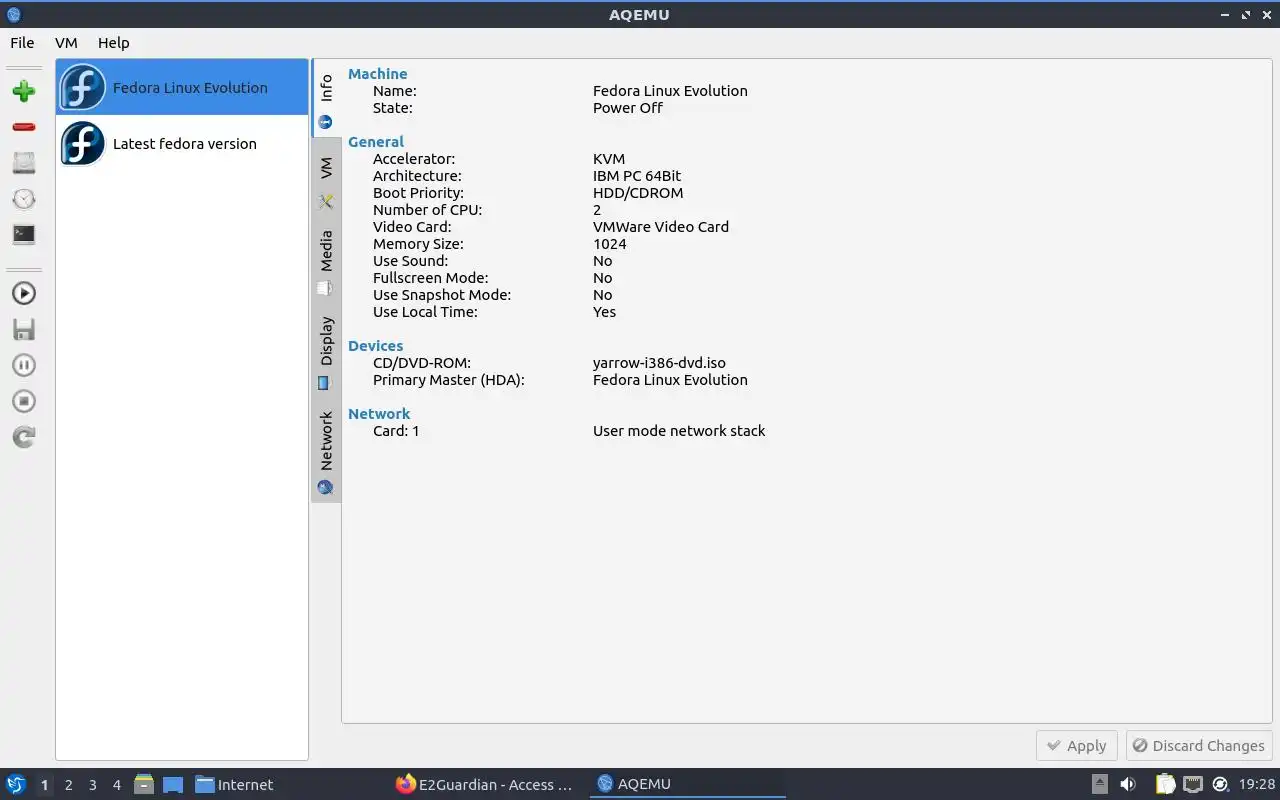Click the Power Off state value
The width and height of the screenshot is (1280, 800).
click(628, 108)
